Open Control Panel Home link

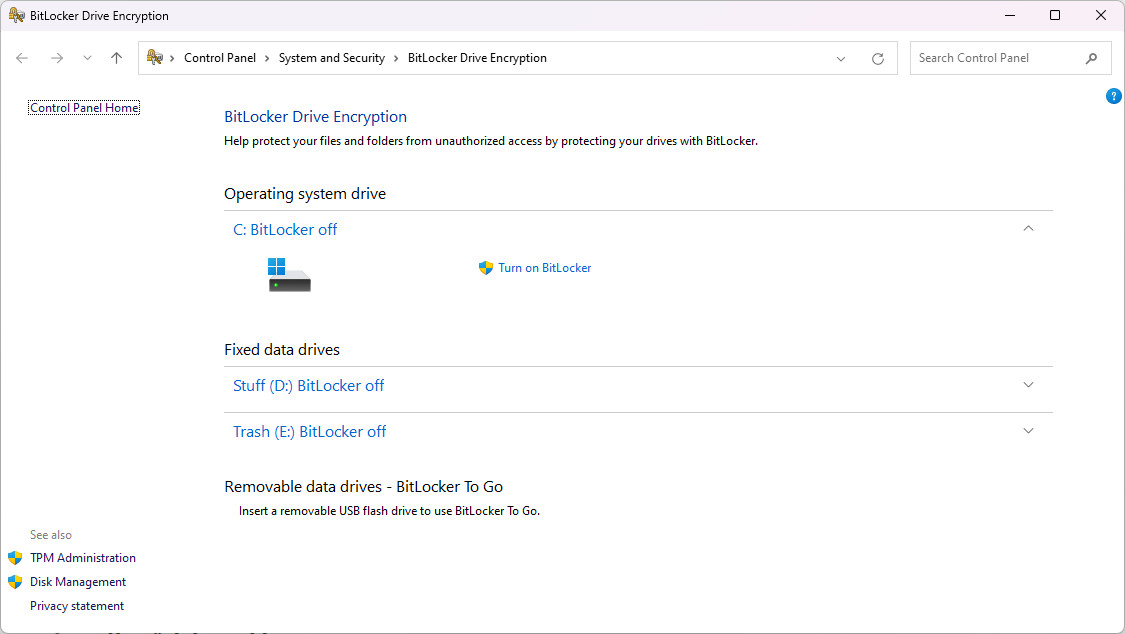[x=84, y=108]
